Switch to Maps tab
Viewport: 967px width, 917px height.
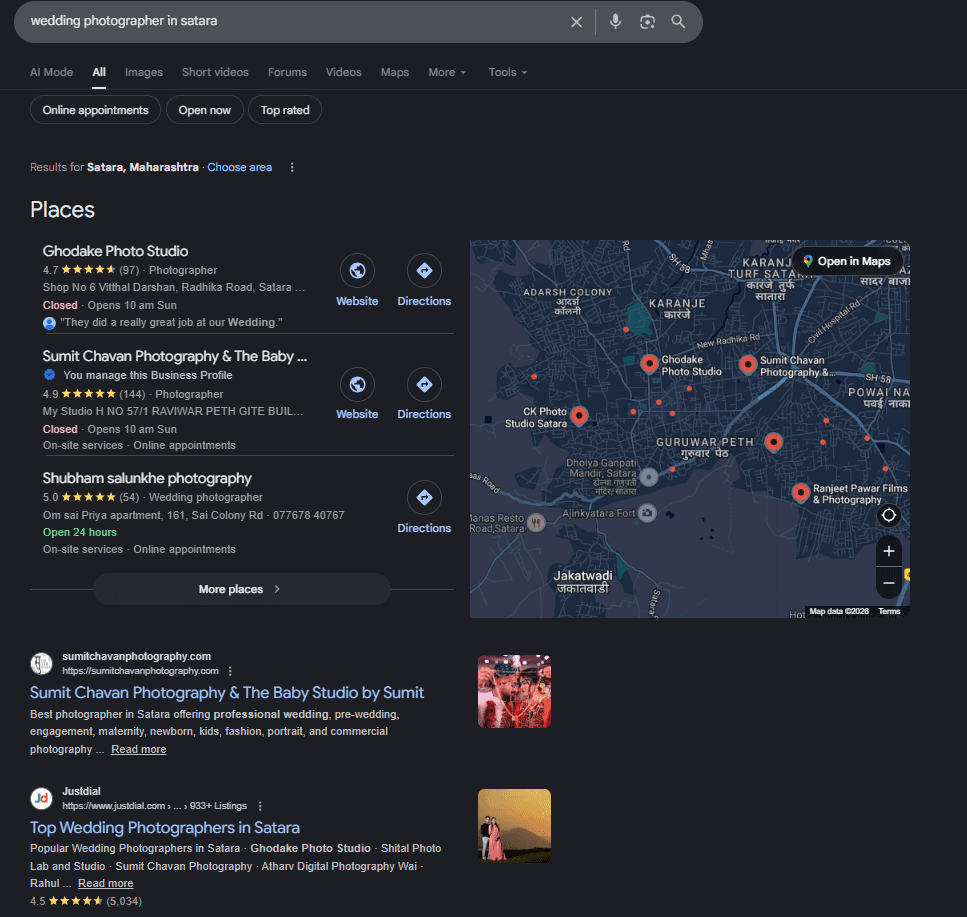[395, 72]
